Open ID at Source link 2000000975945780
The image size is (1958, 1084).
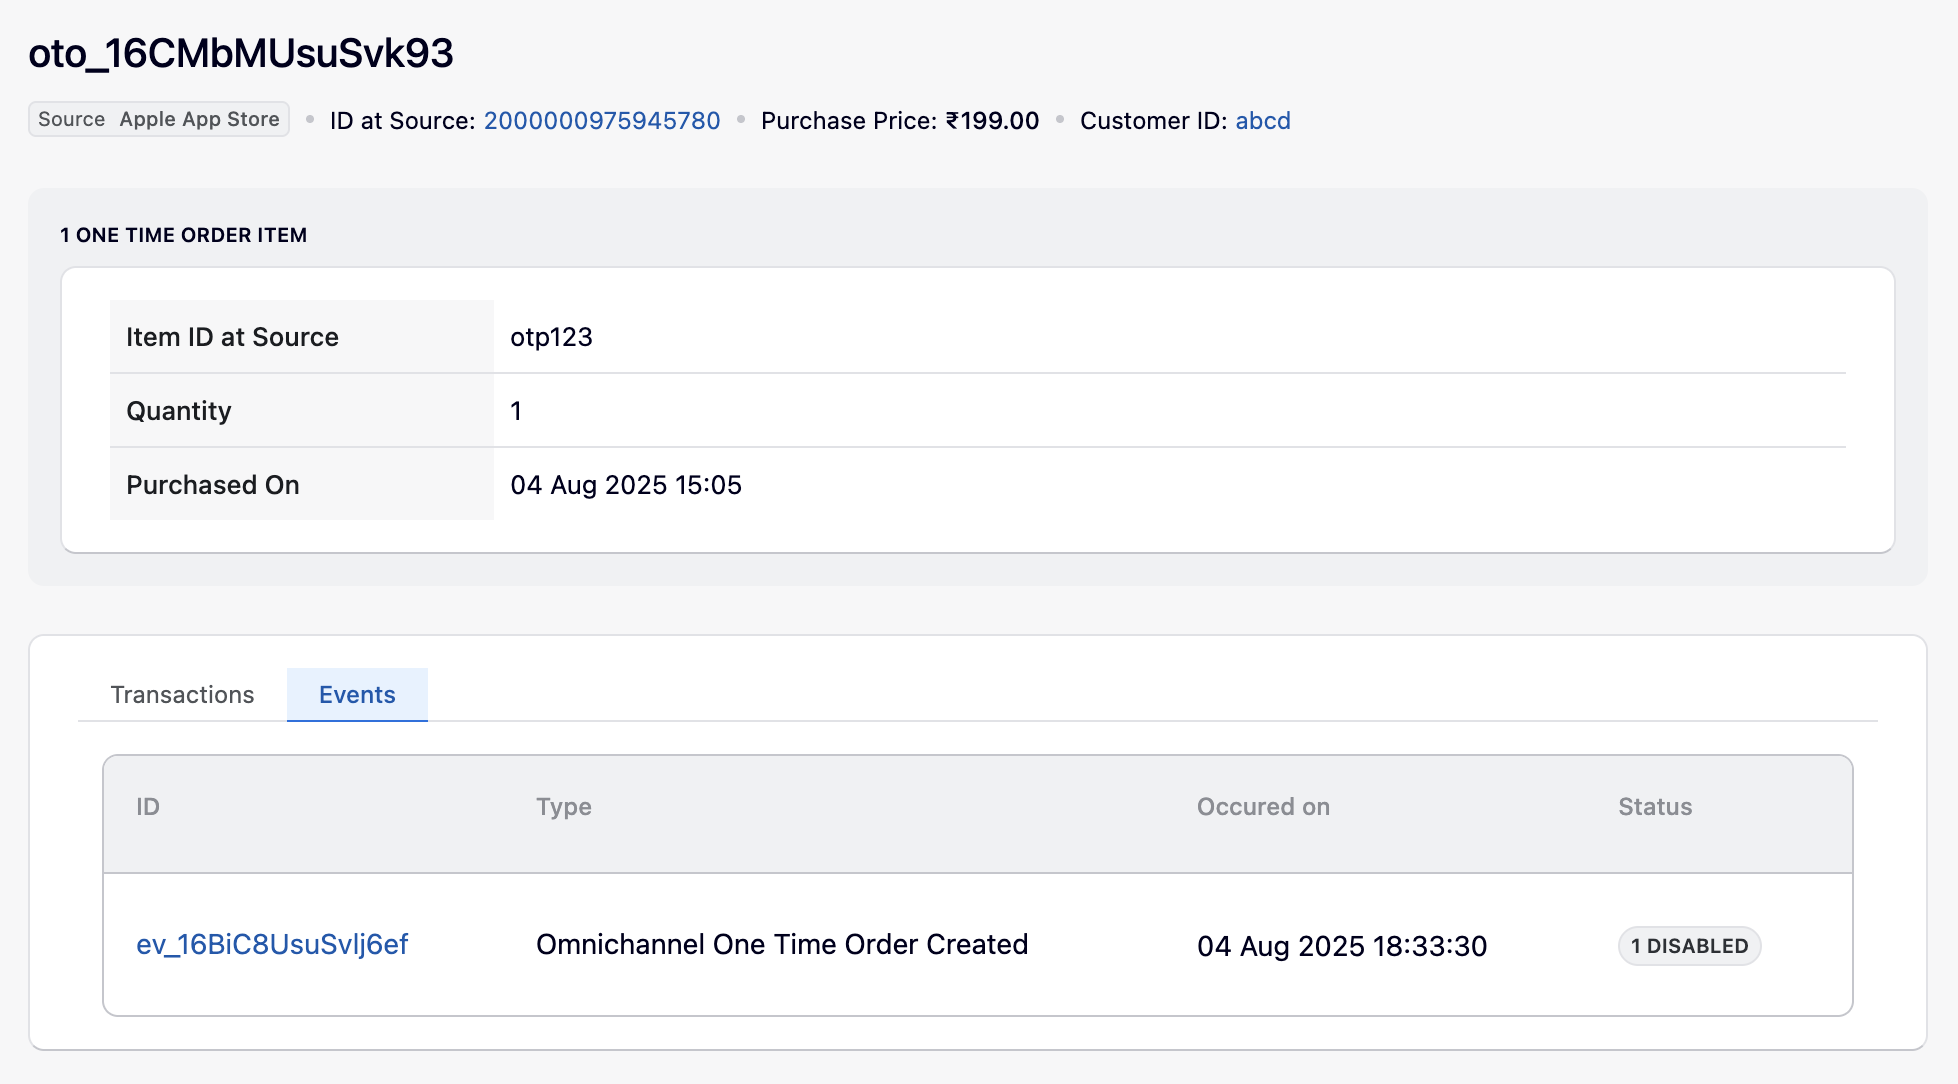tap(601, 121)
